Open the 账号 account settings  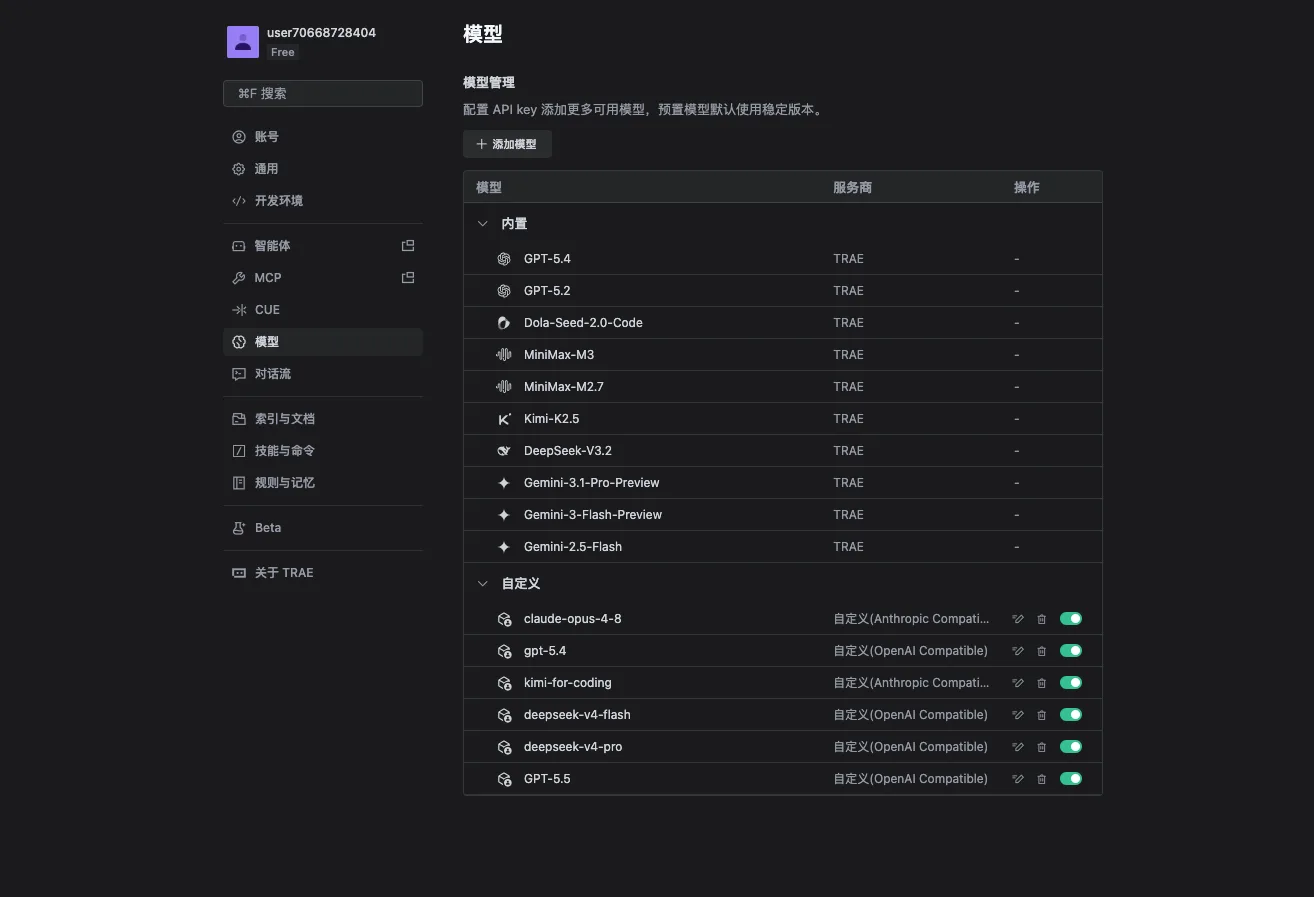pos(323,137)
